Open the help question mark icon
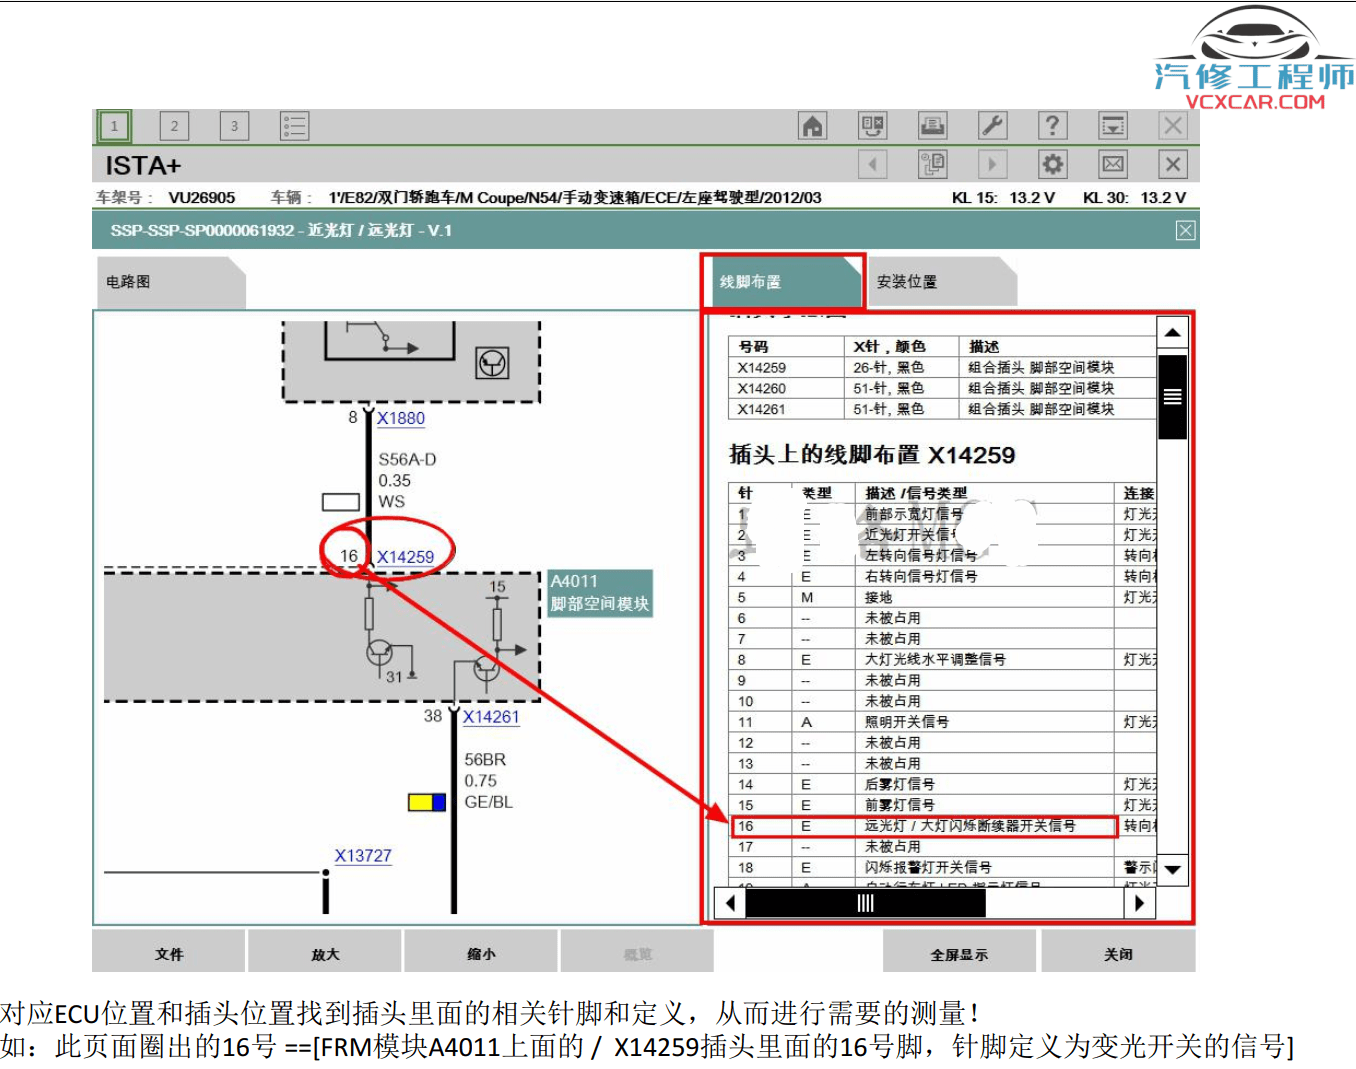This screenshot has width=1356, height=1069. 1052,125
